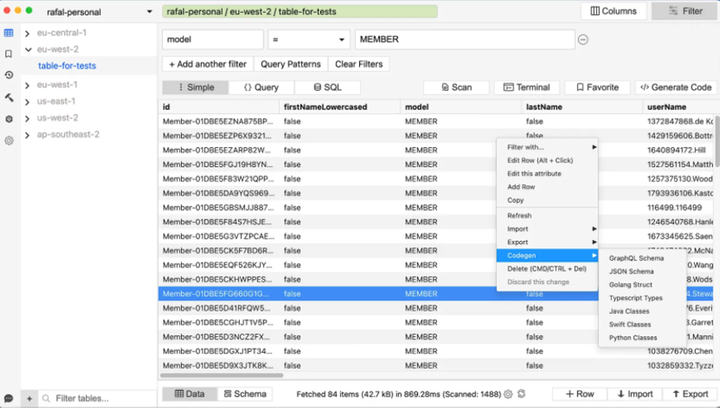Choose Copy in context menu
The image size is (720, 408).
point(547,201)
